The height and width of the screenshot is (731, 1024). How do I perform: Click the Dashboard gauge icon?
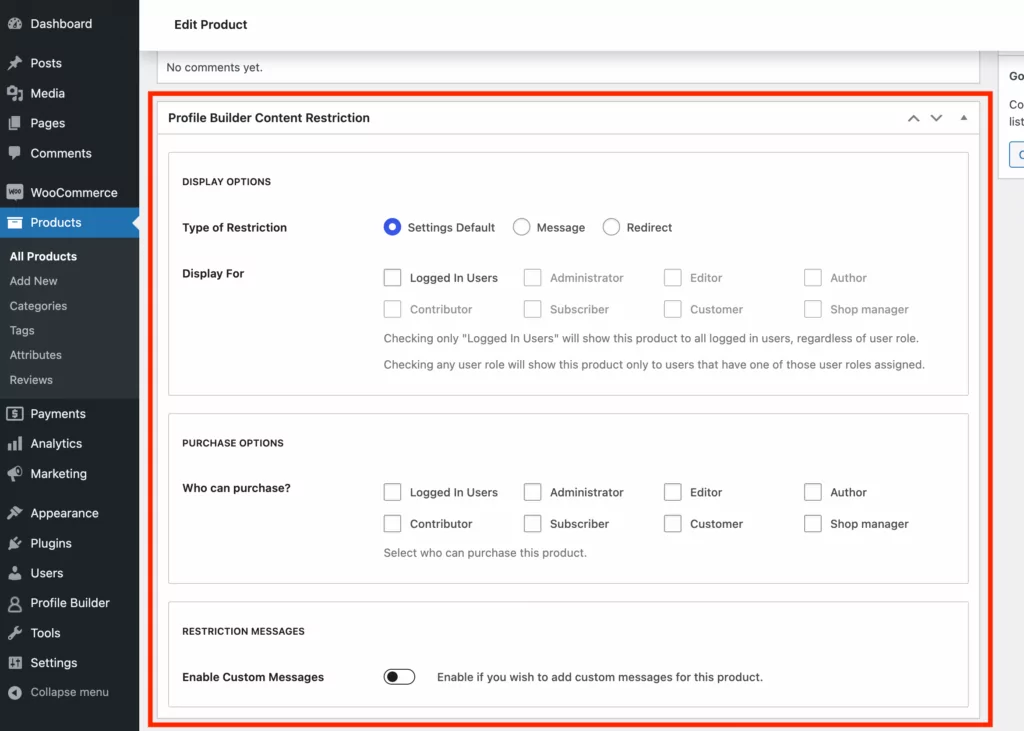point(15,24)
